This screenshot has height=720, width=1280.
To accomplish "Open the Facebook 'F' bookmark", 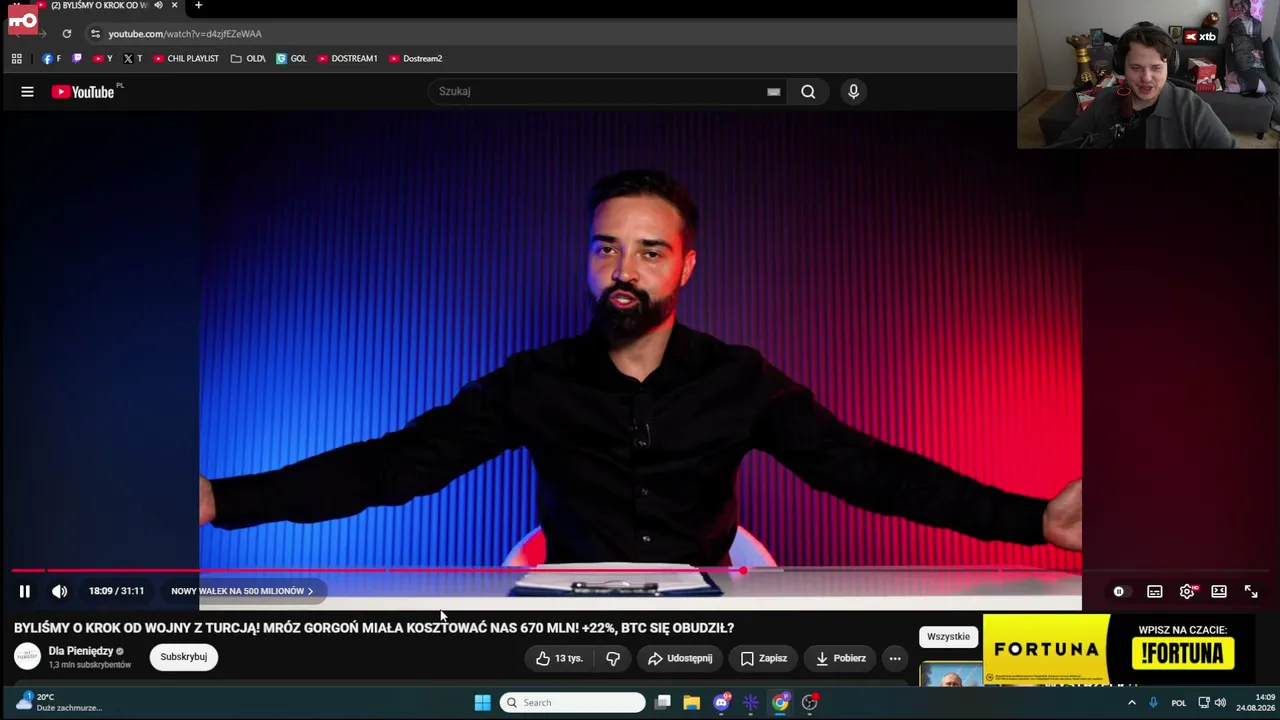I will coord(51,59).
